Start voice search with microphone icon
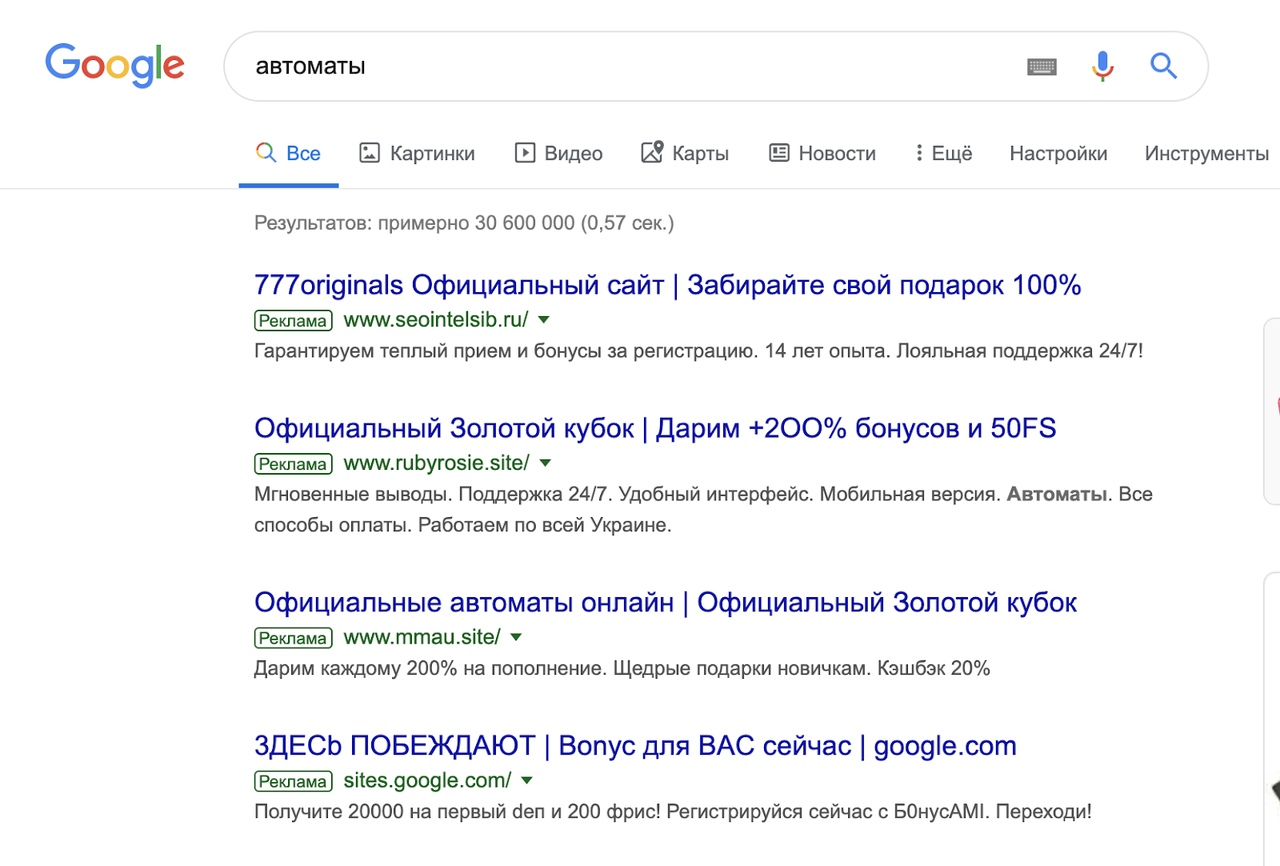The image size is (1280, 866). point(1102,67)
